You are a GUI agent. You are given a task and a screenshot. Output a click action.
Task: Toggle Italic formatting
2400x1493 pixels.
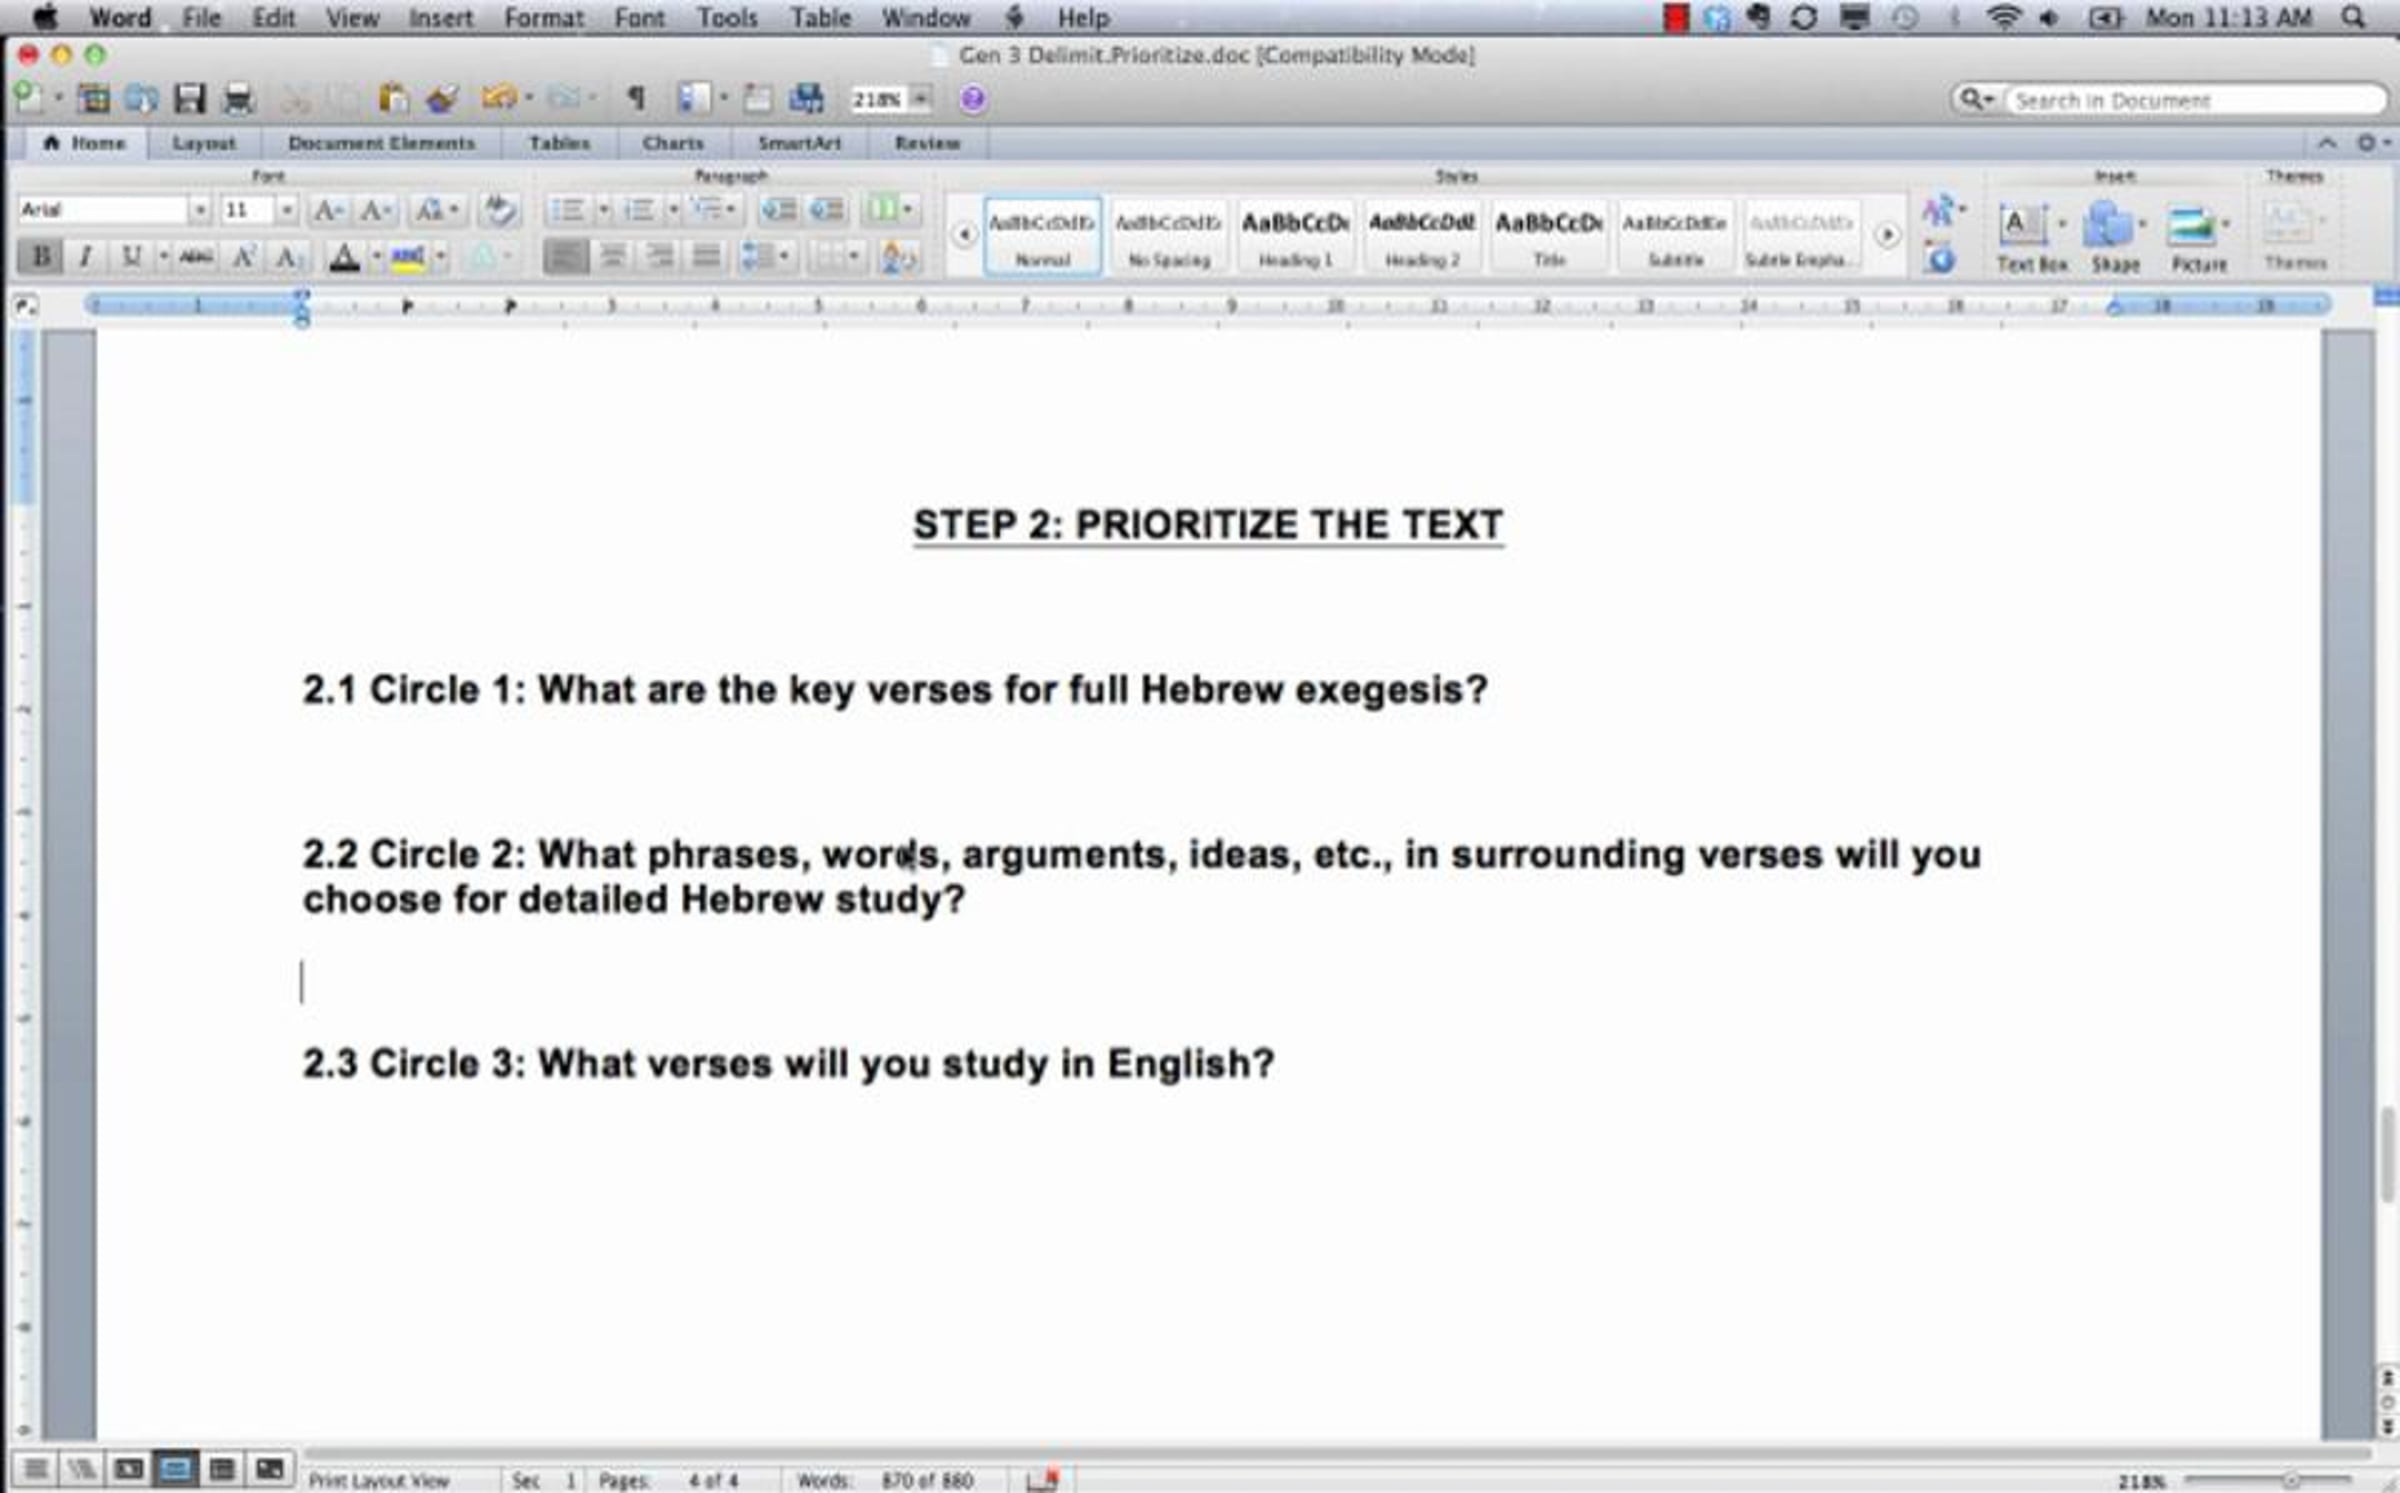86,256
